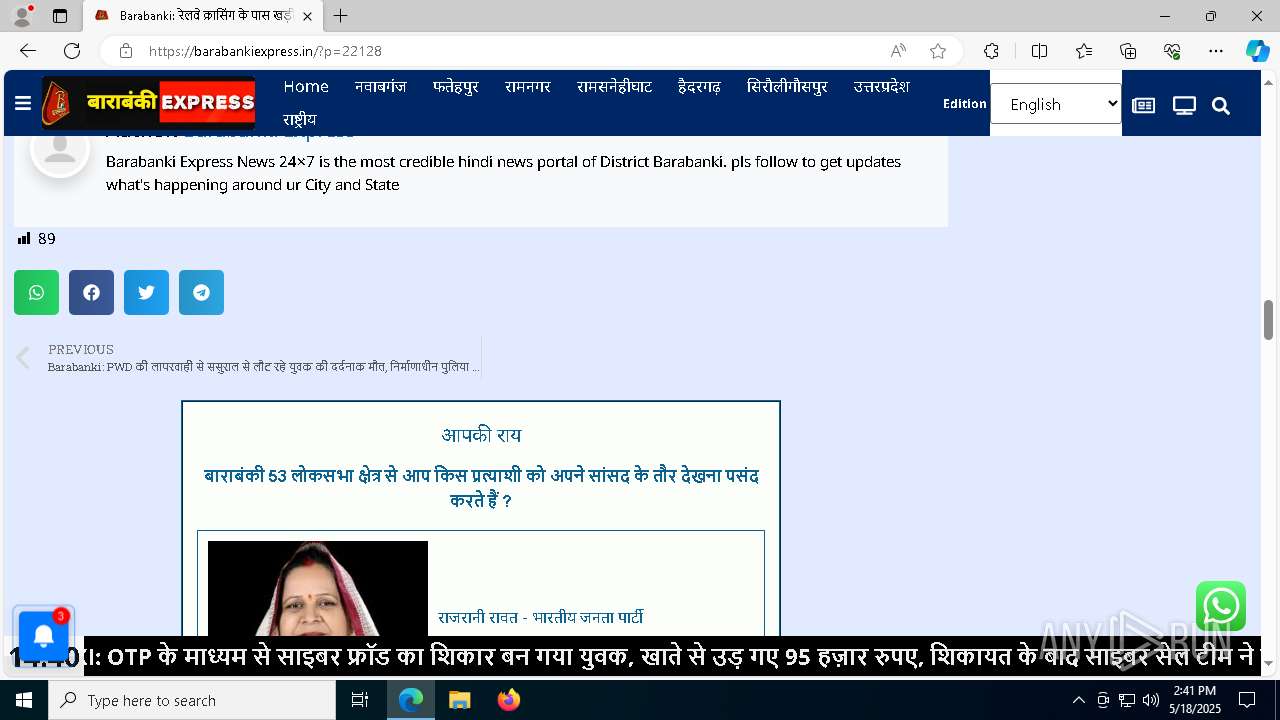1280x720 pixels.
Task: Click the Barabanki Express logo
Action: pos(148,102)
